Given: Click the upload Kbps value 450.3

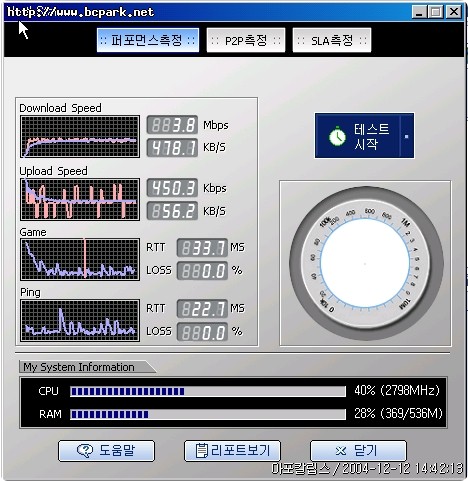Looking at the screenshot, I should tap(172, 188).
